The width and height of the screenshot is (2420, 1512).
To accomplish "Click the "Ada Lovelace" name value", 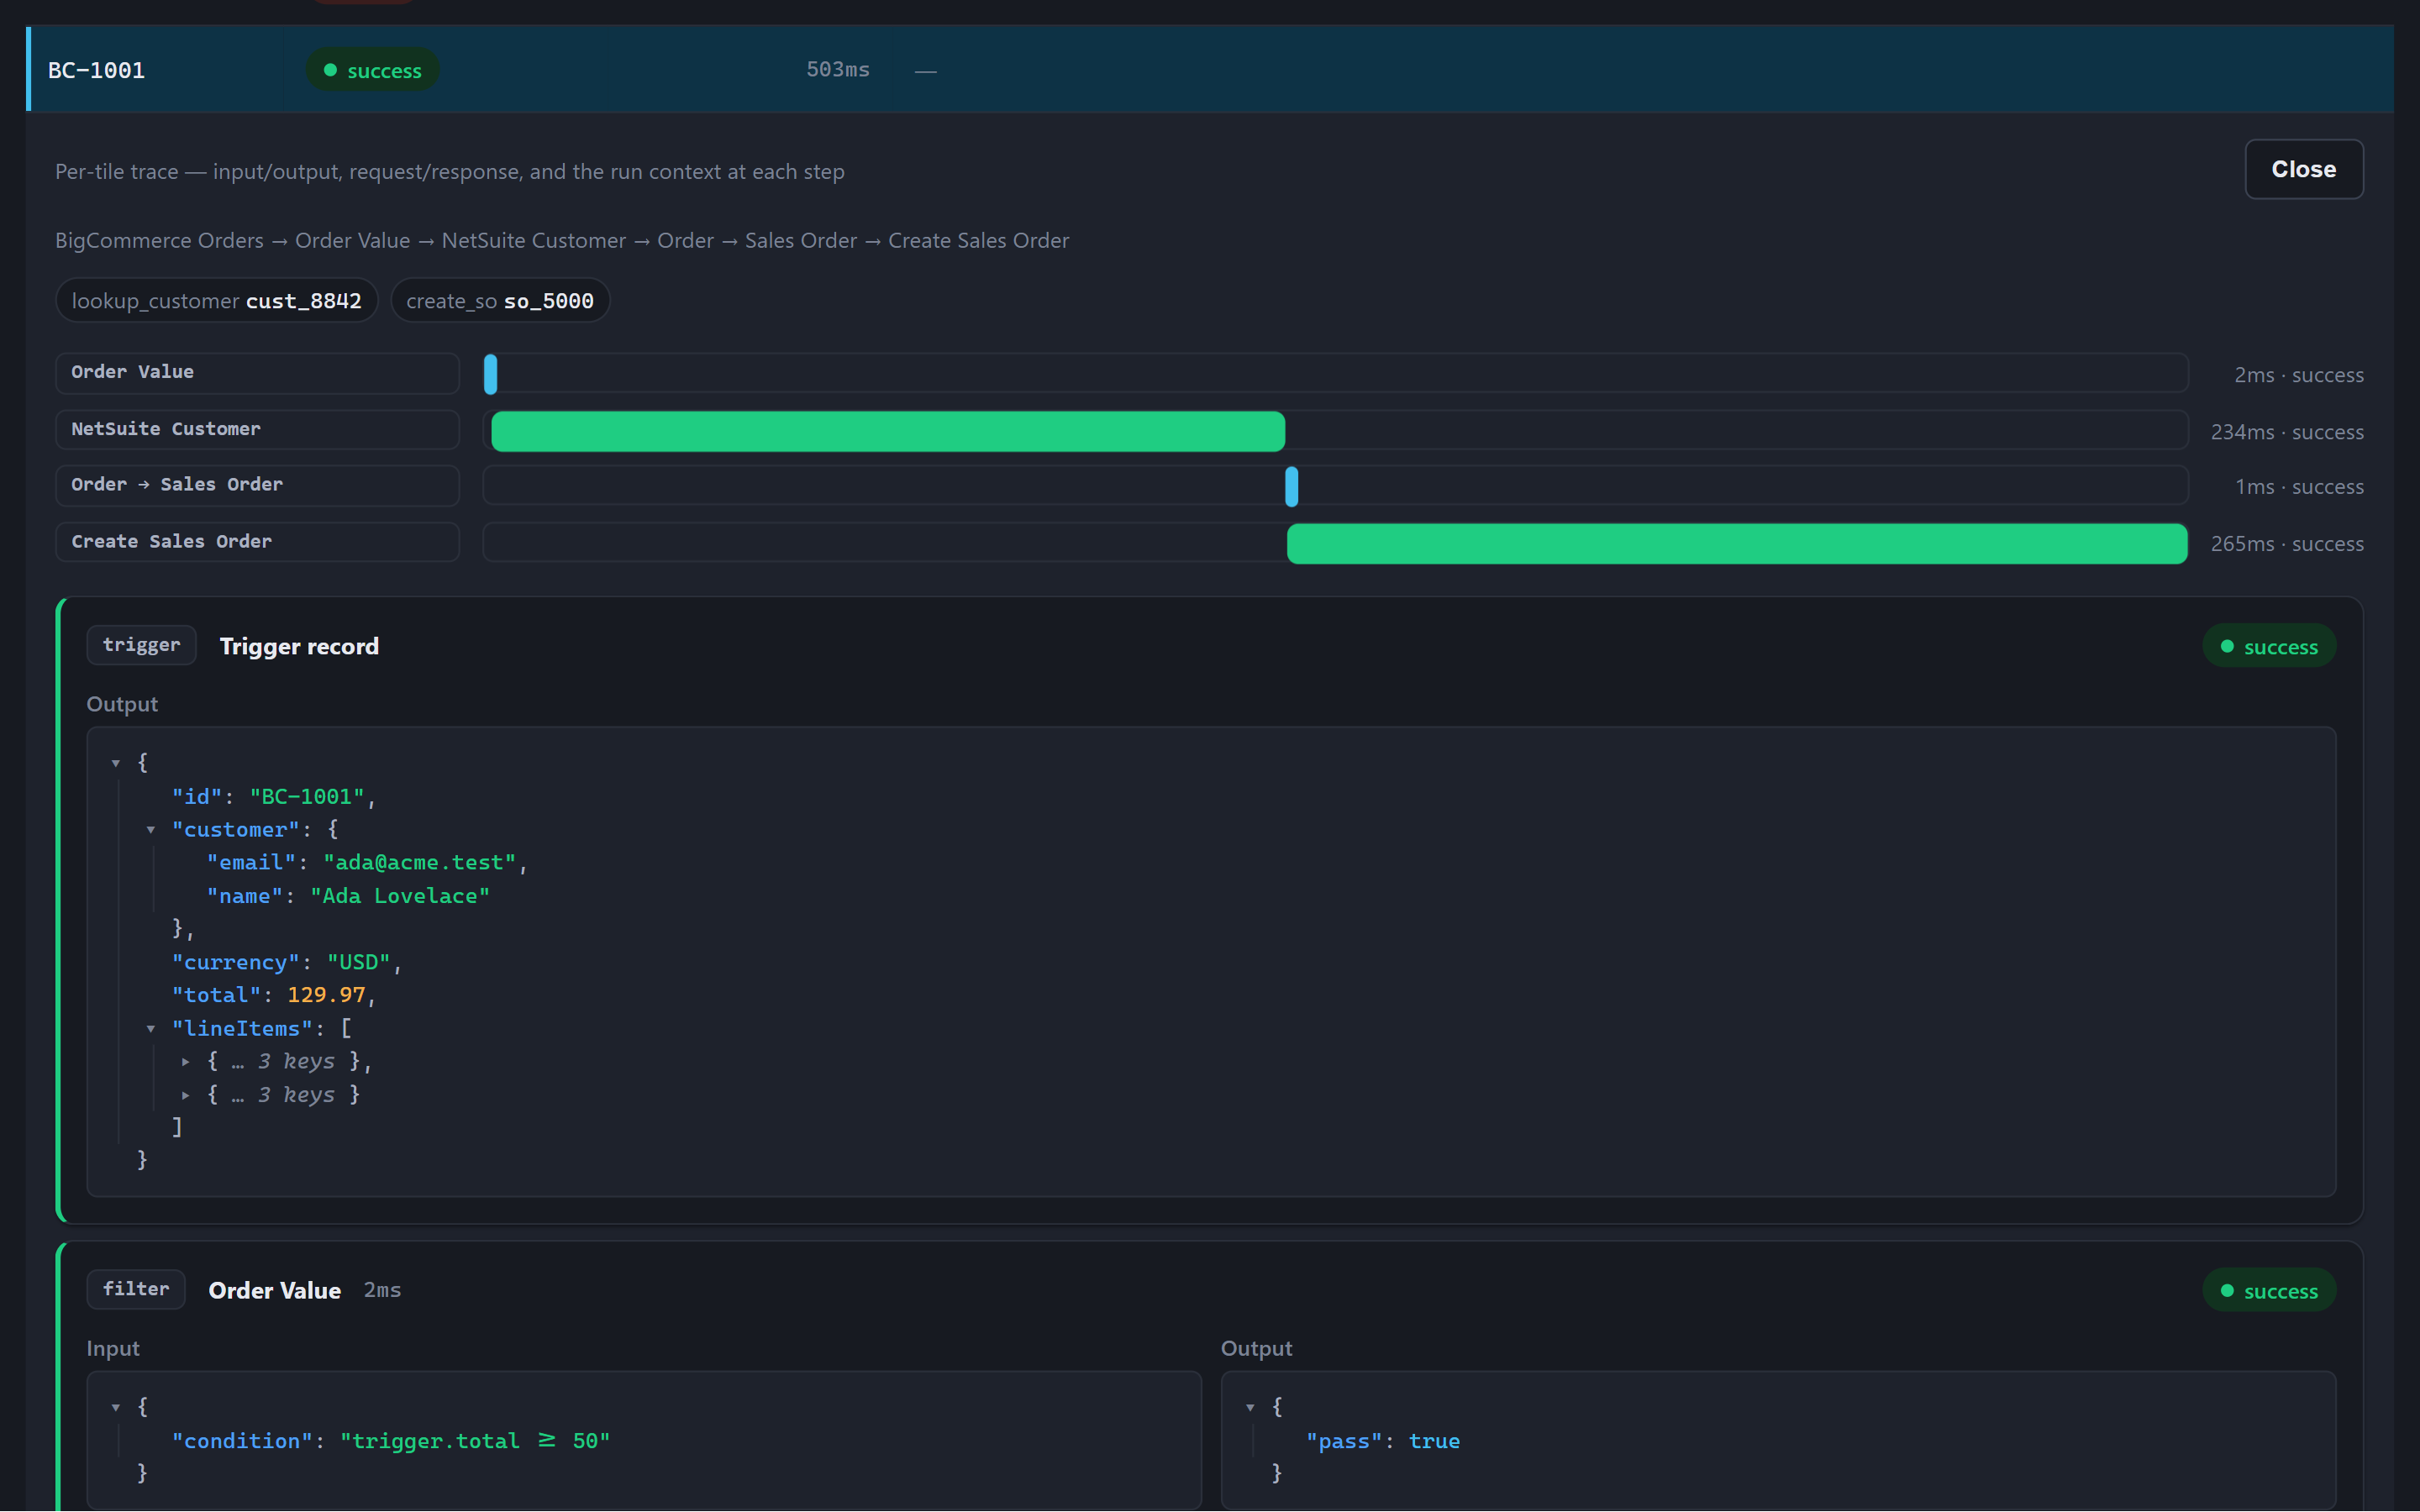I will pyautogui.click(x=400, y=896).
